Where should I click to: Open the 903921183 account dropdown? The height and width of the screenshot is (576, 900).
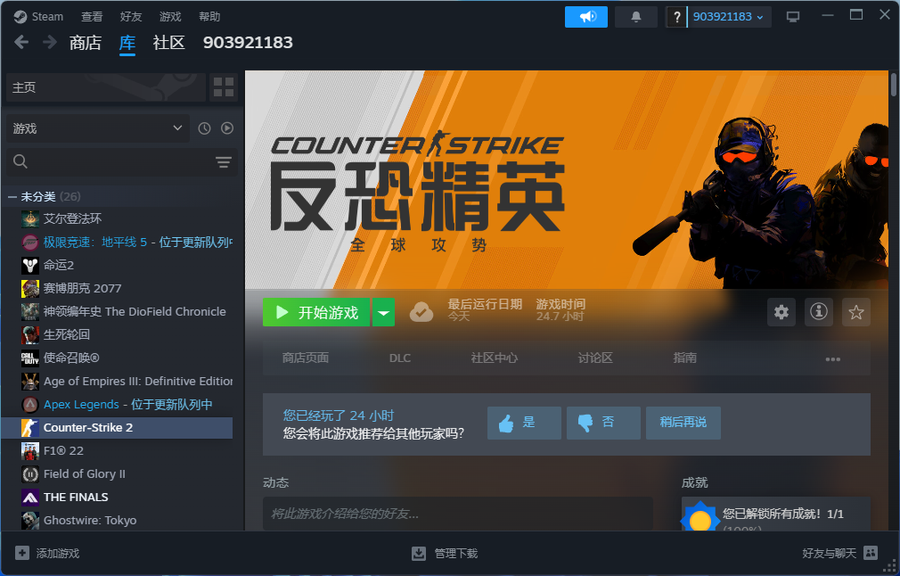[x=729, y=17]
